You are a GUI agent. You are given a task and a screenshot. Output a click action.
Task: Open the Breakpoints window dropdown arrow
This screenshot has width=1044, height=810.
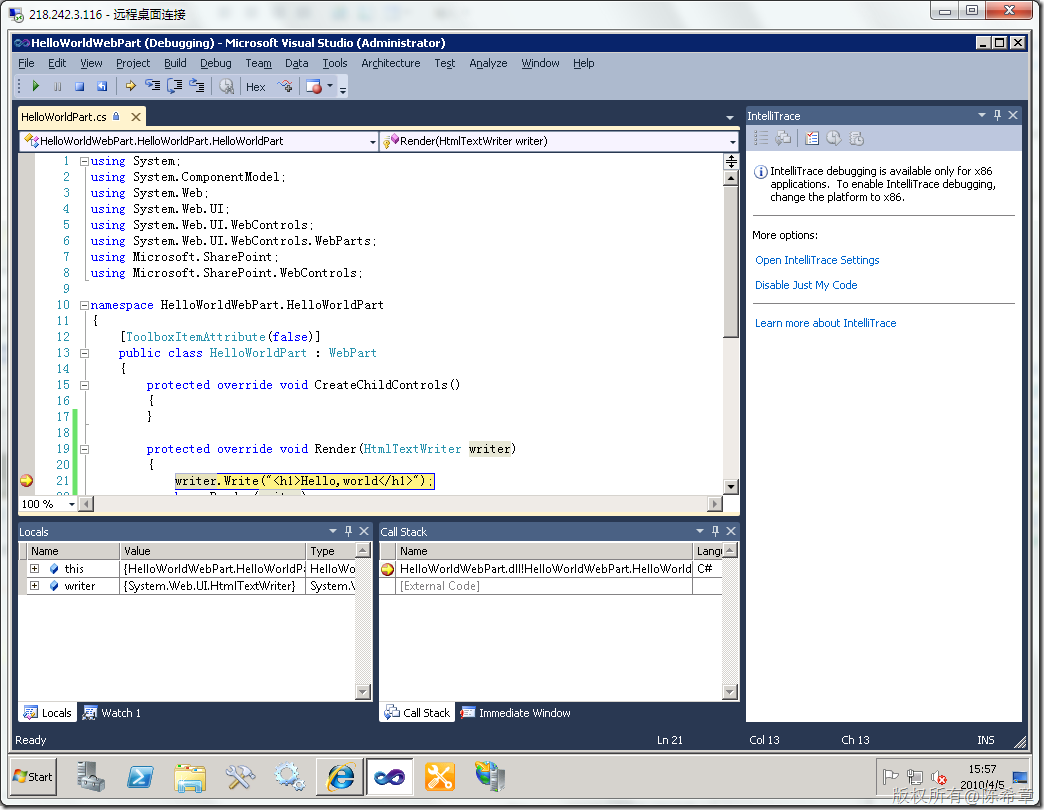tap(330, 87)
